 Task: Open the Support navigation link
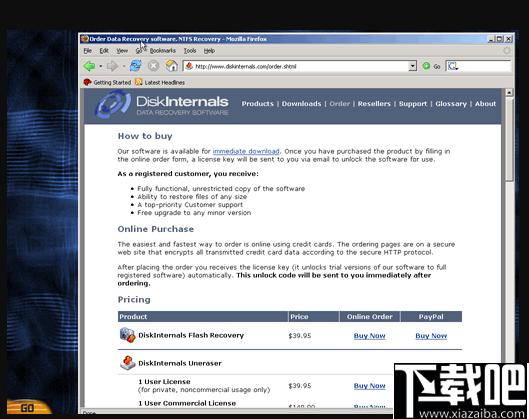413,104
